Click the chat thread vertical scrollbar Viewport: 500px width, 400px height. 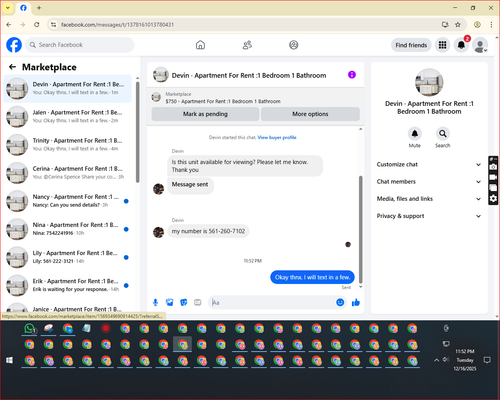(360, 230)
